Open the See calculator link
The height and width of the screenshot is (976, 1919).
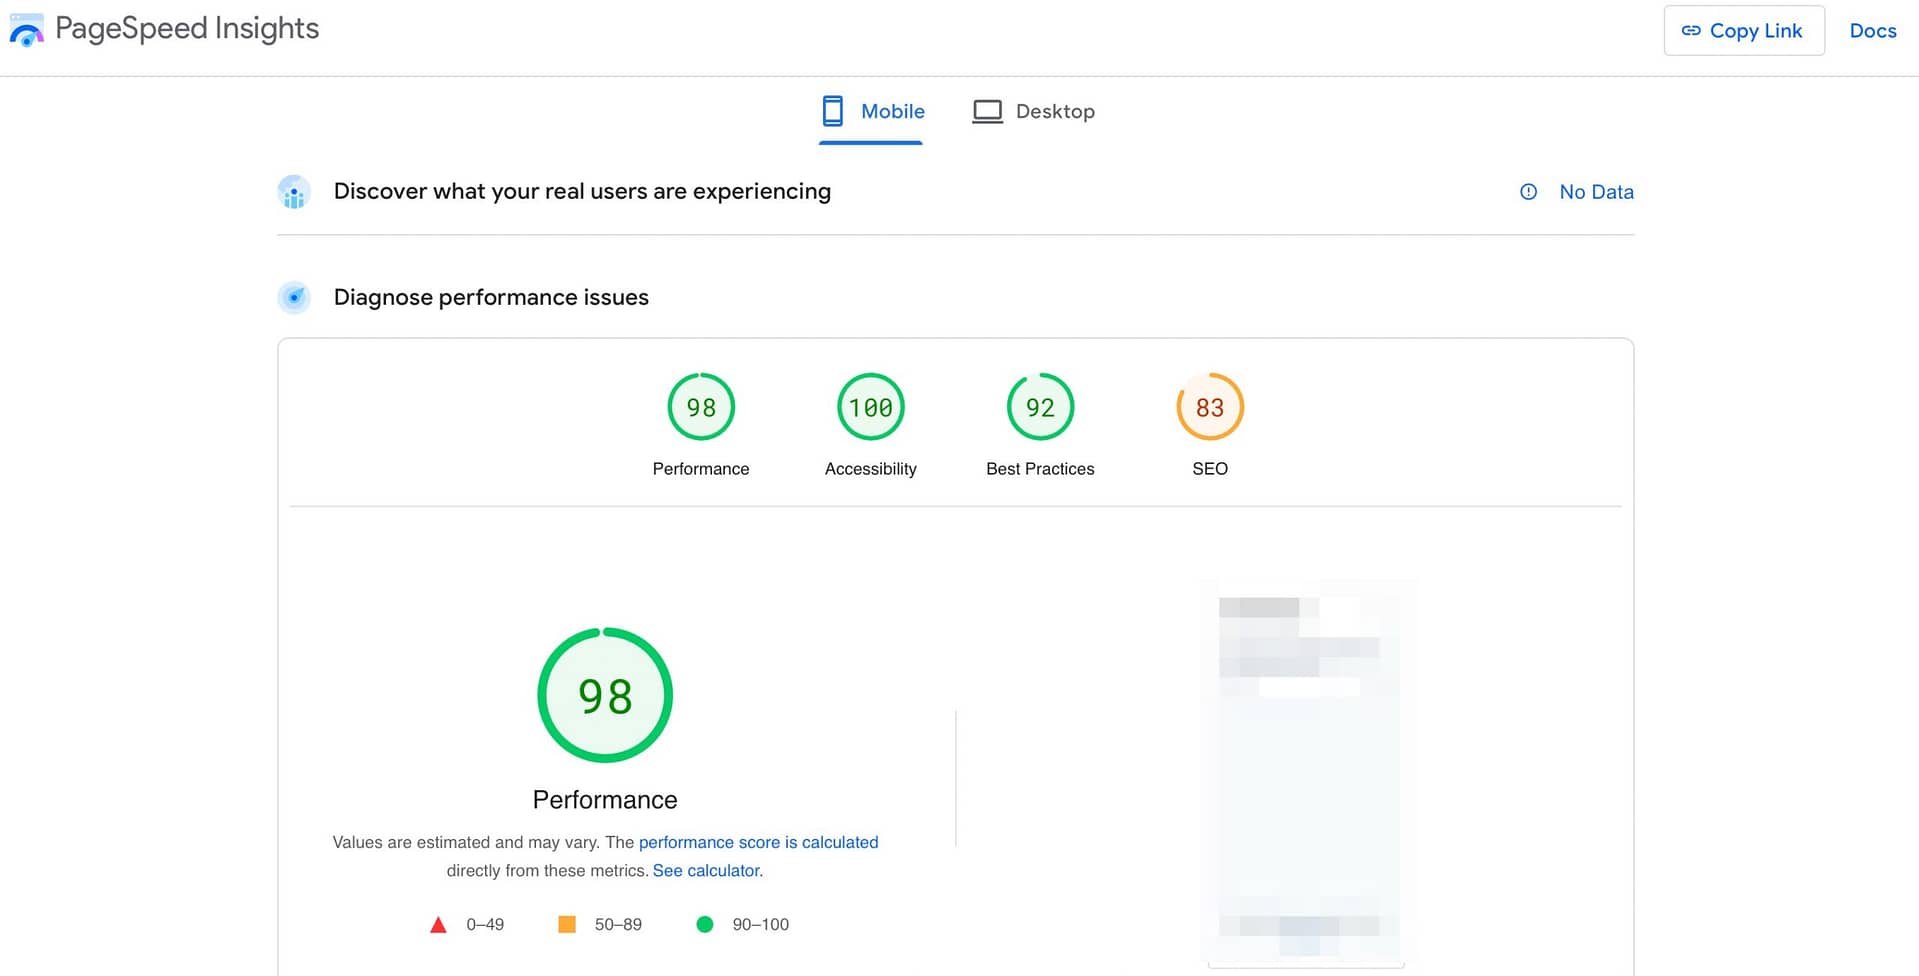click(707, 870)
